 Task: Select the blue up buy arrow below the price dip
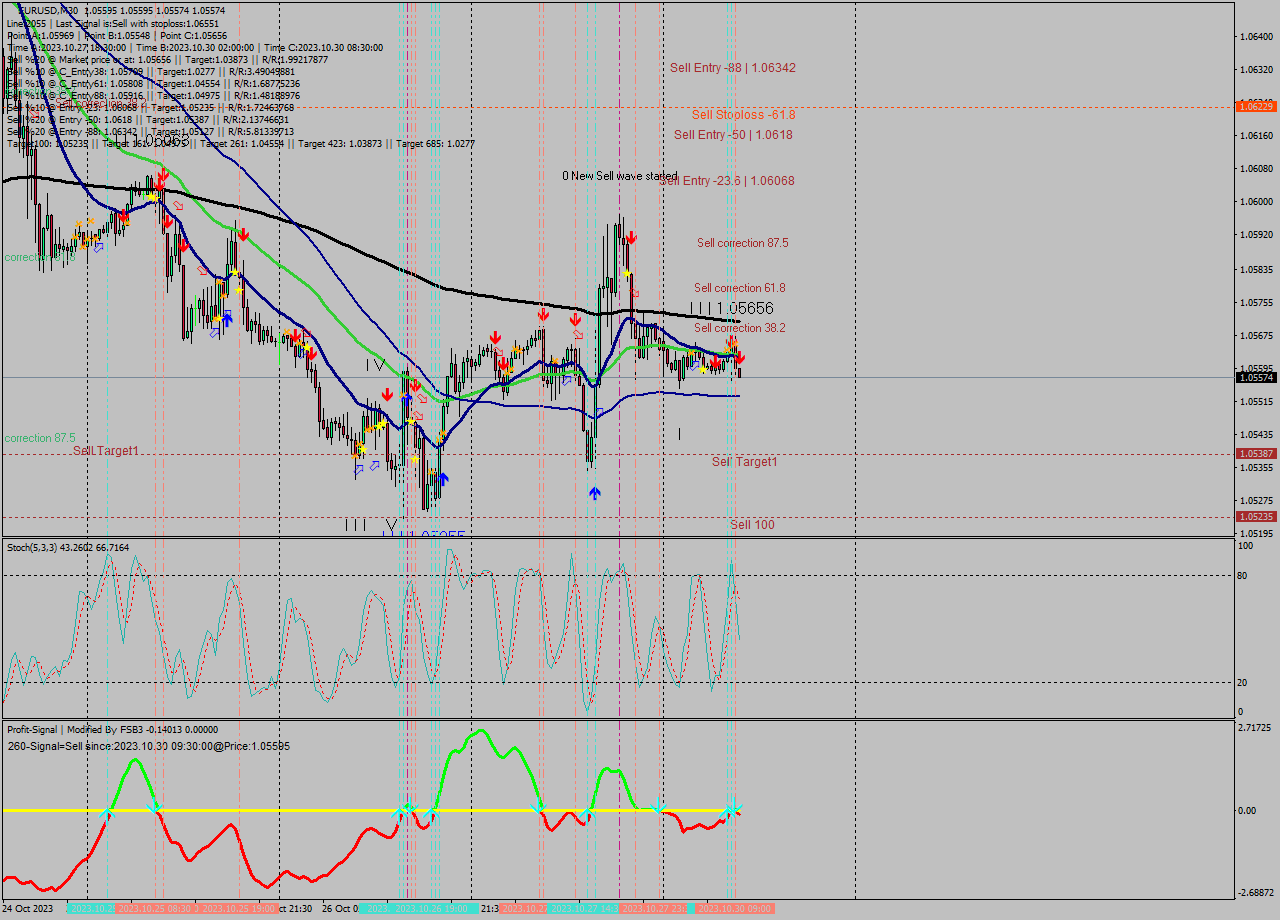click(x=595, y=492)
